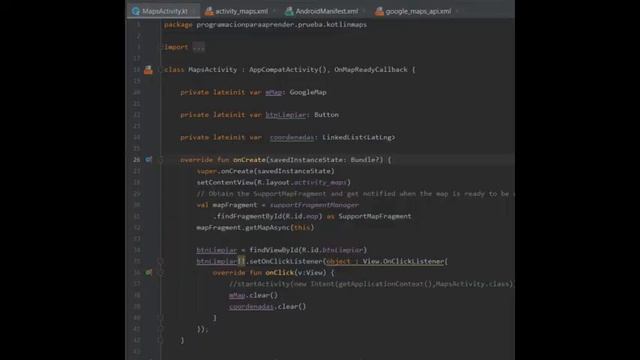The width and height of the screenshot is (640, 360).
Task: Click line number 26 in the gutter
Action: pyautogui.click(x=136, y=160)
